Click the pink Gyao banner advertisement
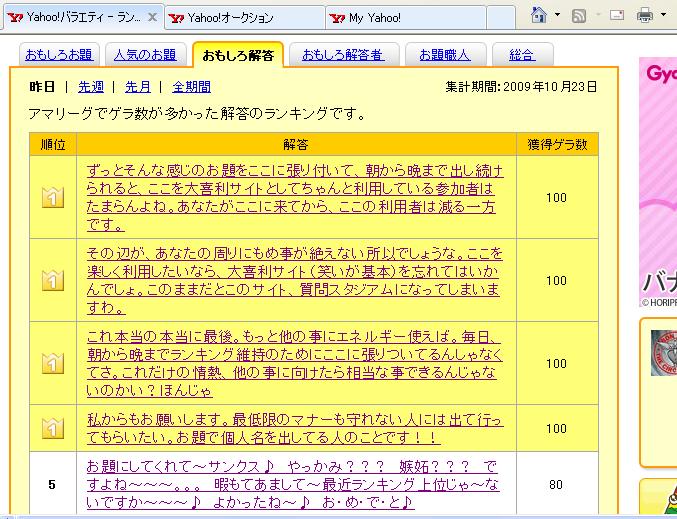677x519 pixels. pyautogui.click(x=658, y=181)
